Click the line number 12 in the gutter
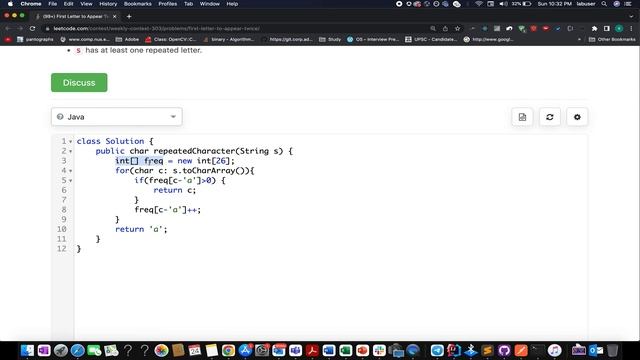 point(62,249)
